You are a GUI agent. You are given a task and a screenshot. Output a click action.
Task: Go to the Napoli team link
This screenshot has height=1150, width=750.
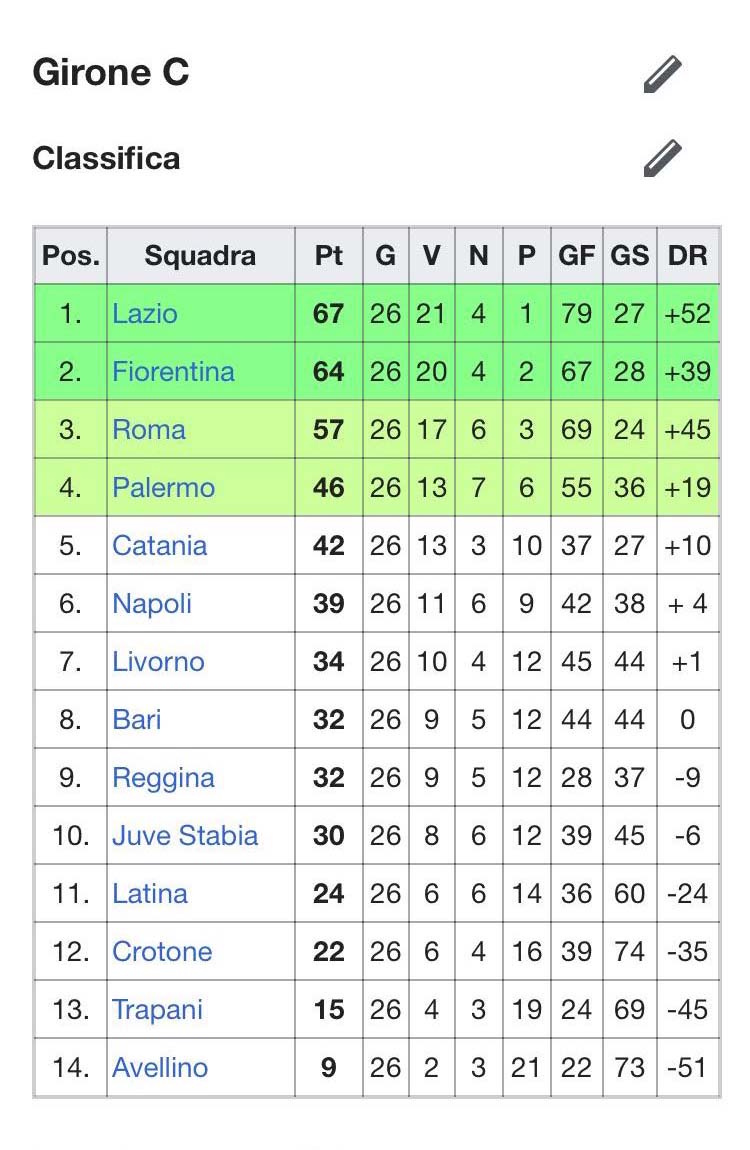pos(152,604)
